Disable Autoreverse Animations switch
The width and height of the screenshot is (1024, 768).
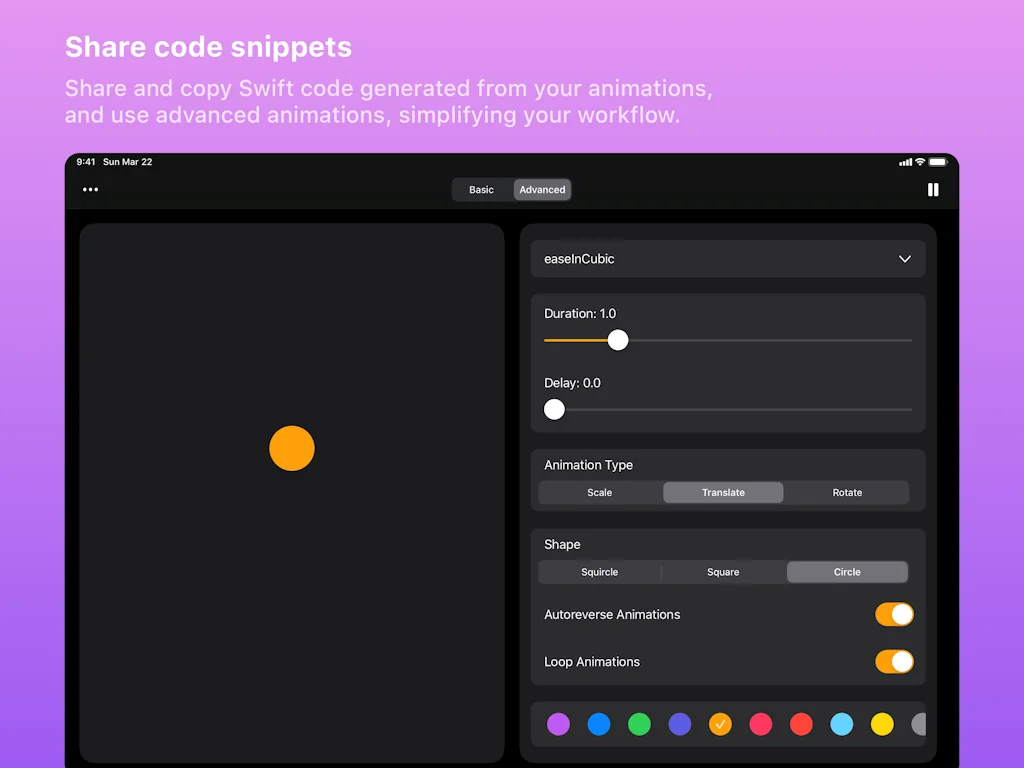click(894, 614)
